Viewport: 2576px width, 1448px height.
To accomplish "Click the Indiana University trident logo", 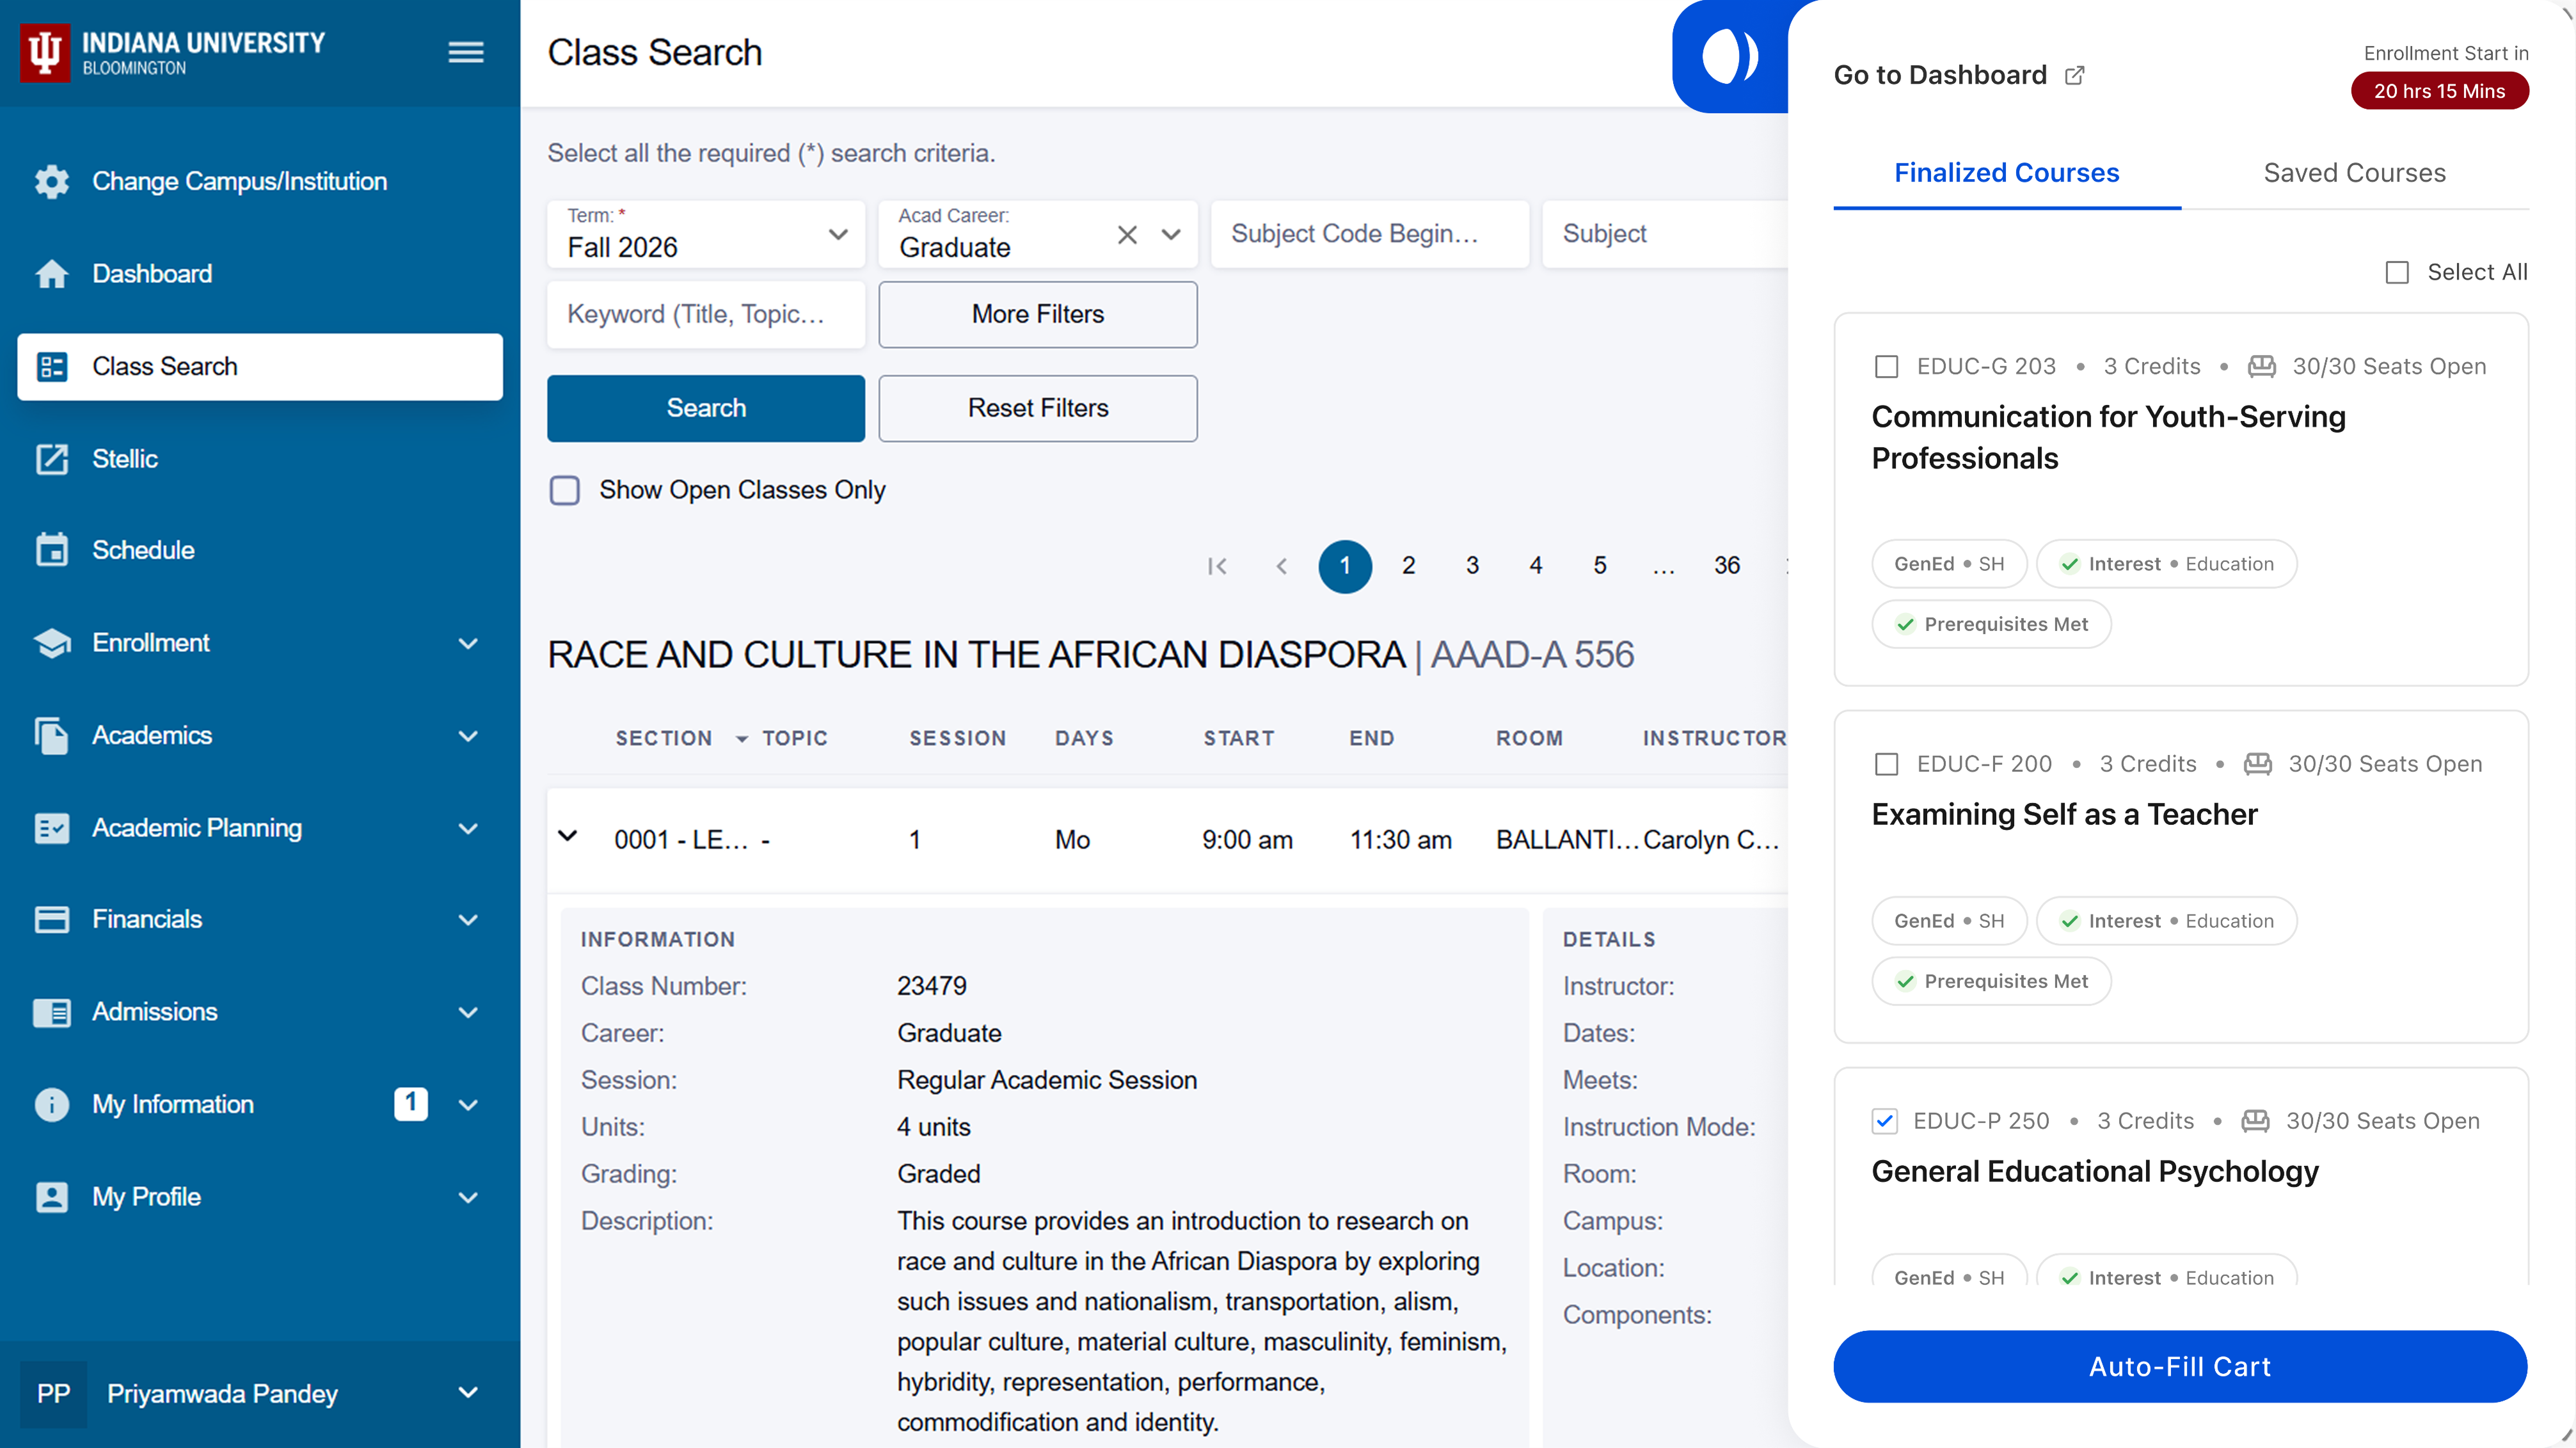I will pyautogui.click(x=45, y=53).
